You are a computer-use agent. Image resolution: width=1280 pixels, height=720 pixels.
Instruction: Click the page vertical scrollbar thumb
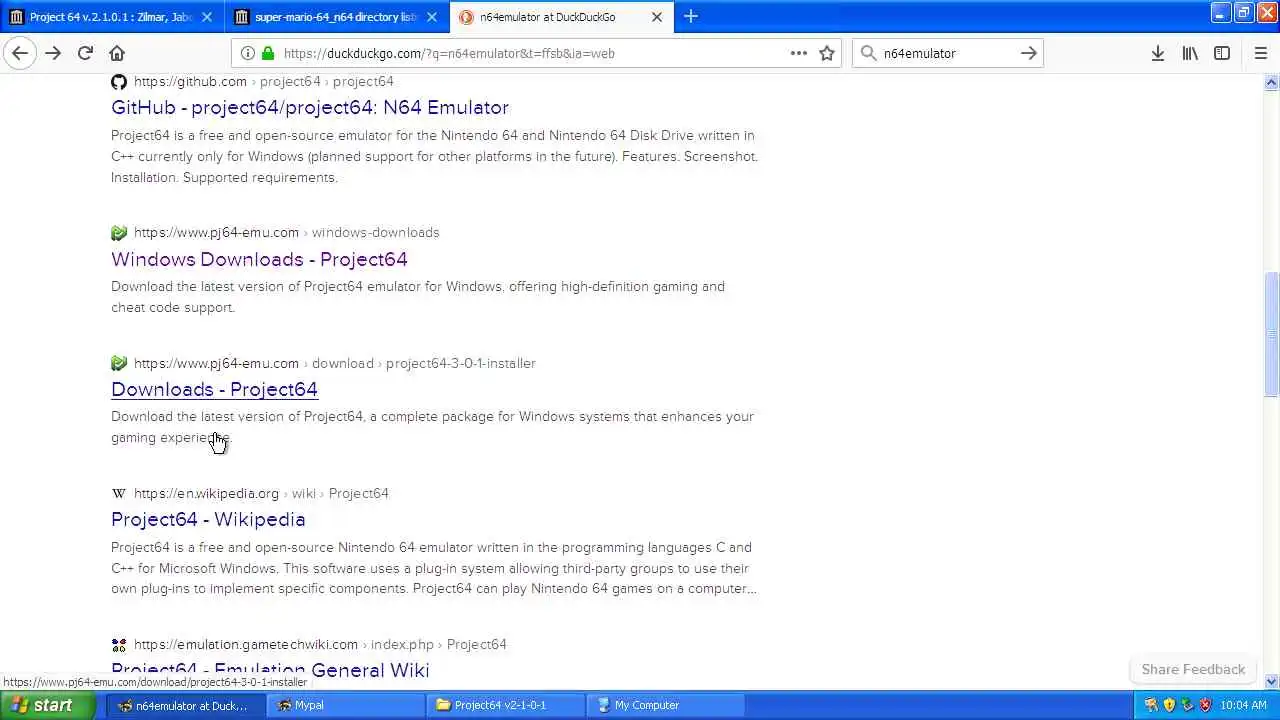[1272, 335]
